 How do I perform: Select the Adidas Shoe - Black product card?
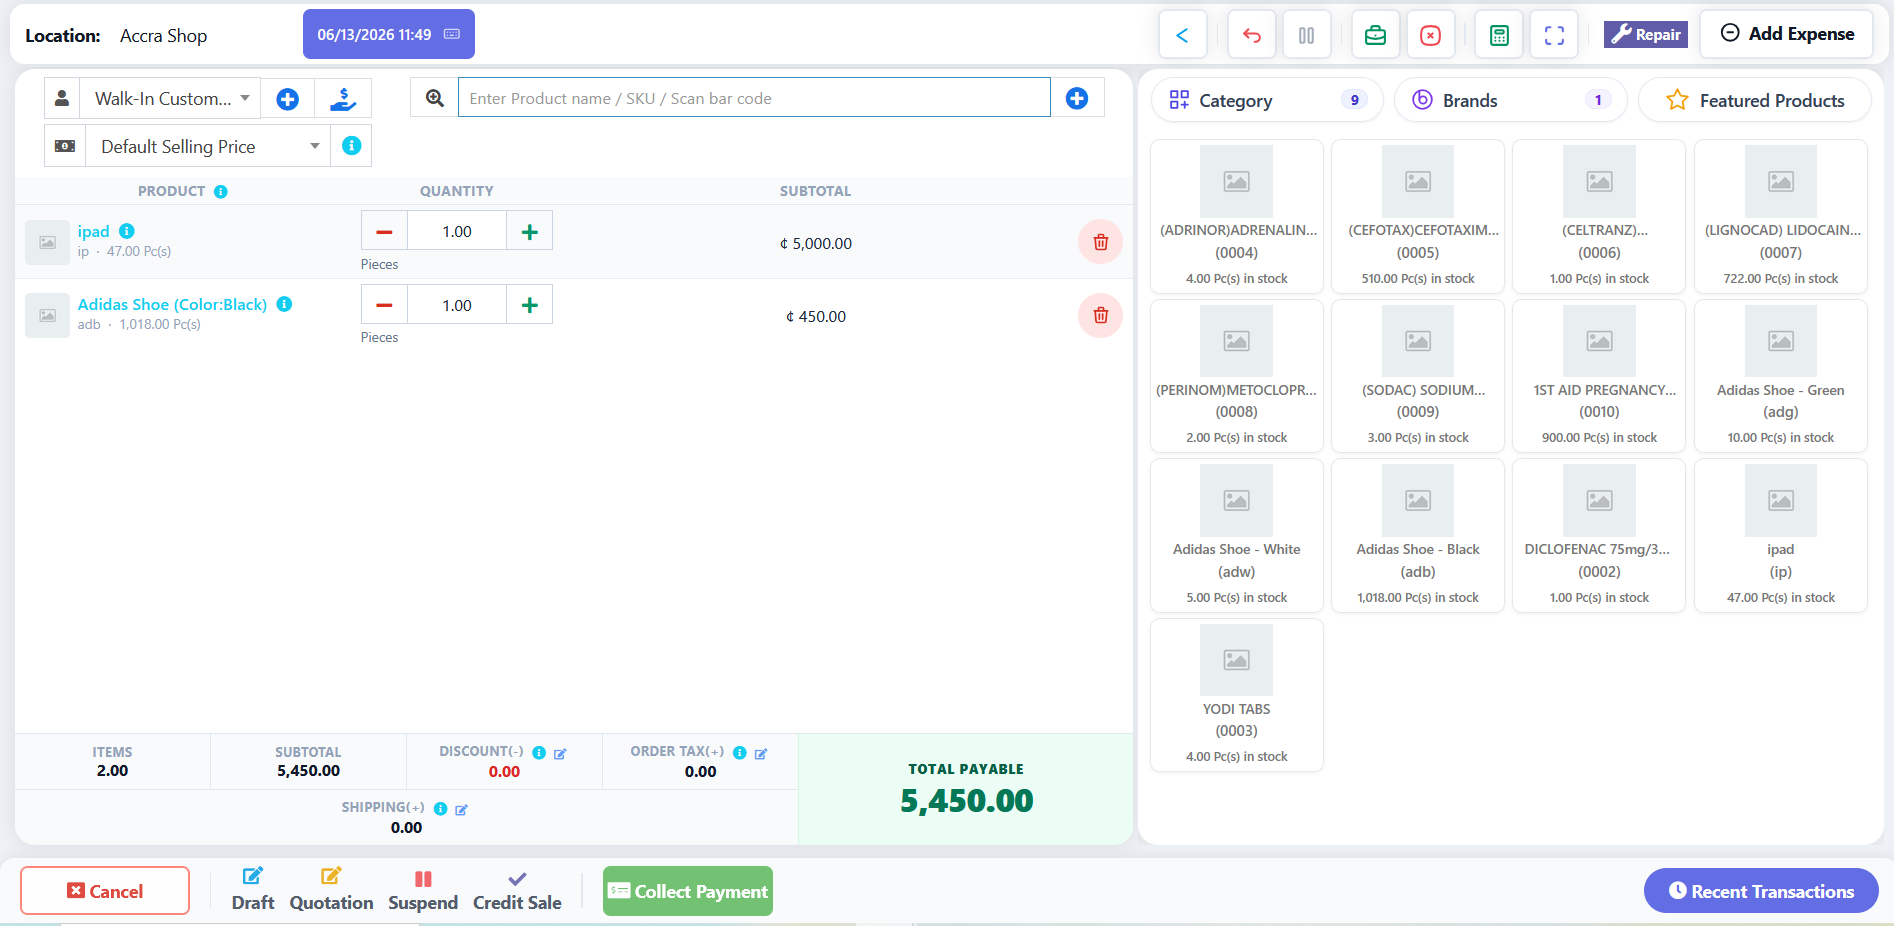[x=1418, y=535]
